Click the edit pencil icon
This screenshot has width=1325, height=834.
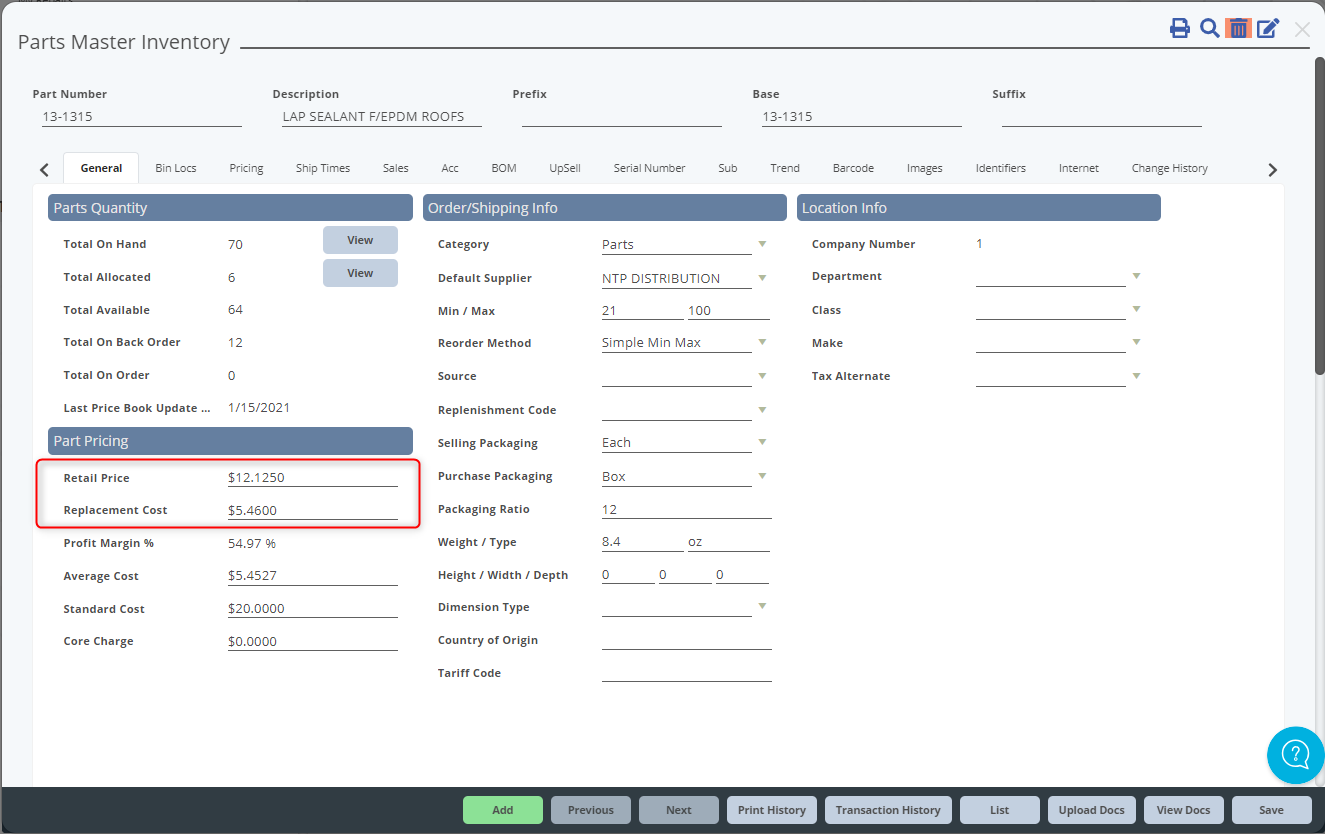click(1268, 28)
